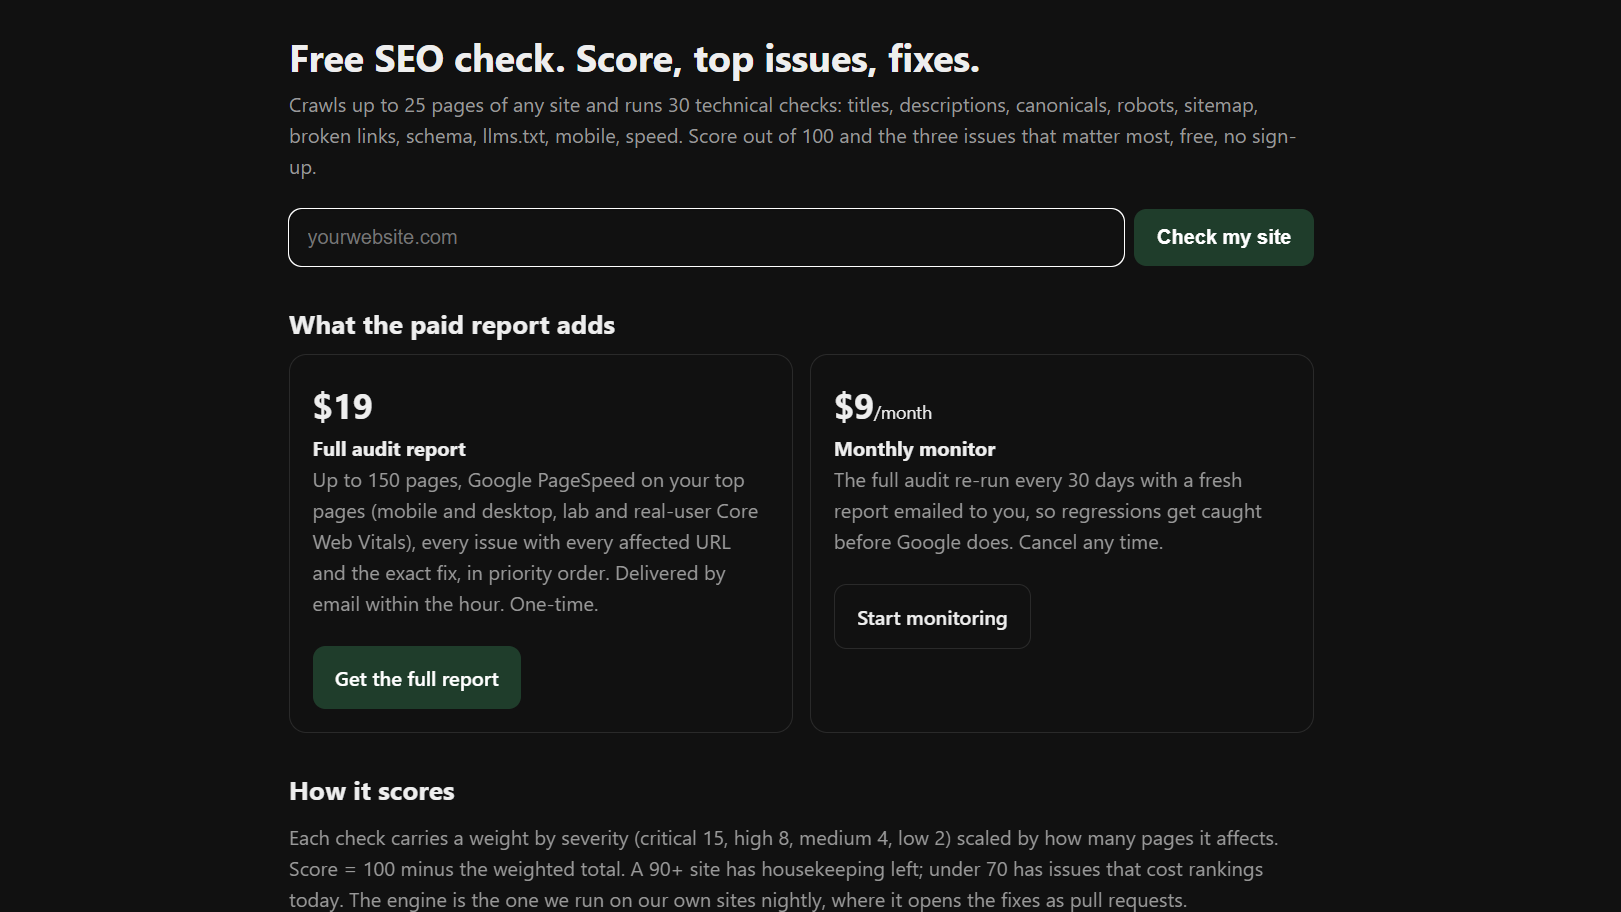Click the paragraph starting 'Each check carries a weight'
The height and width of the screenshot is (912, 1621).
[x=784, y=869]
